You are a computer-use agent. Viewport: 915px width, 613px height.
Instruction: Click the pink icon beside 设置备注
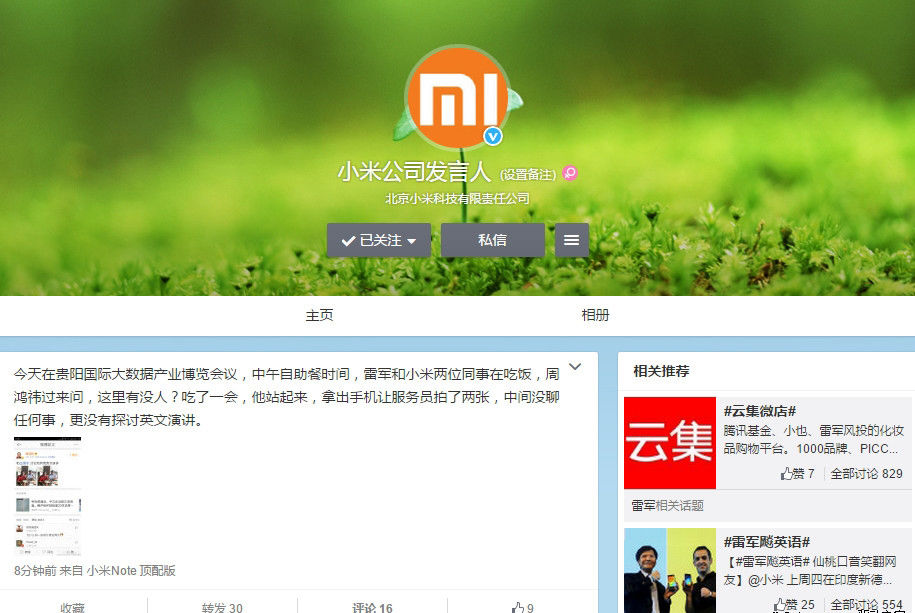(x=570, y=173)
